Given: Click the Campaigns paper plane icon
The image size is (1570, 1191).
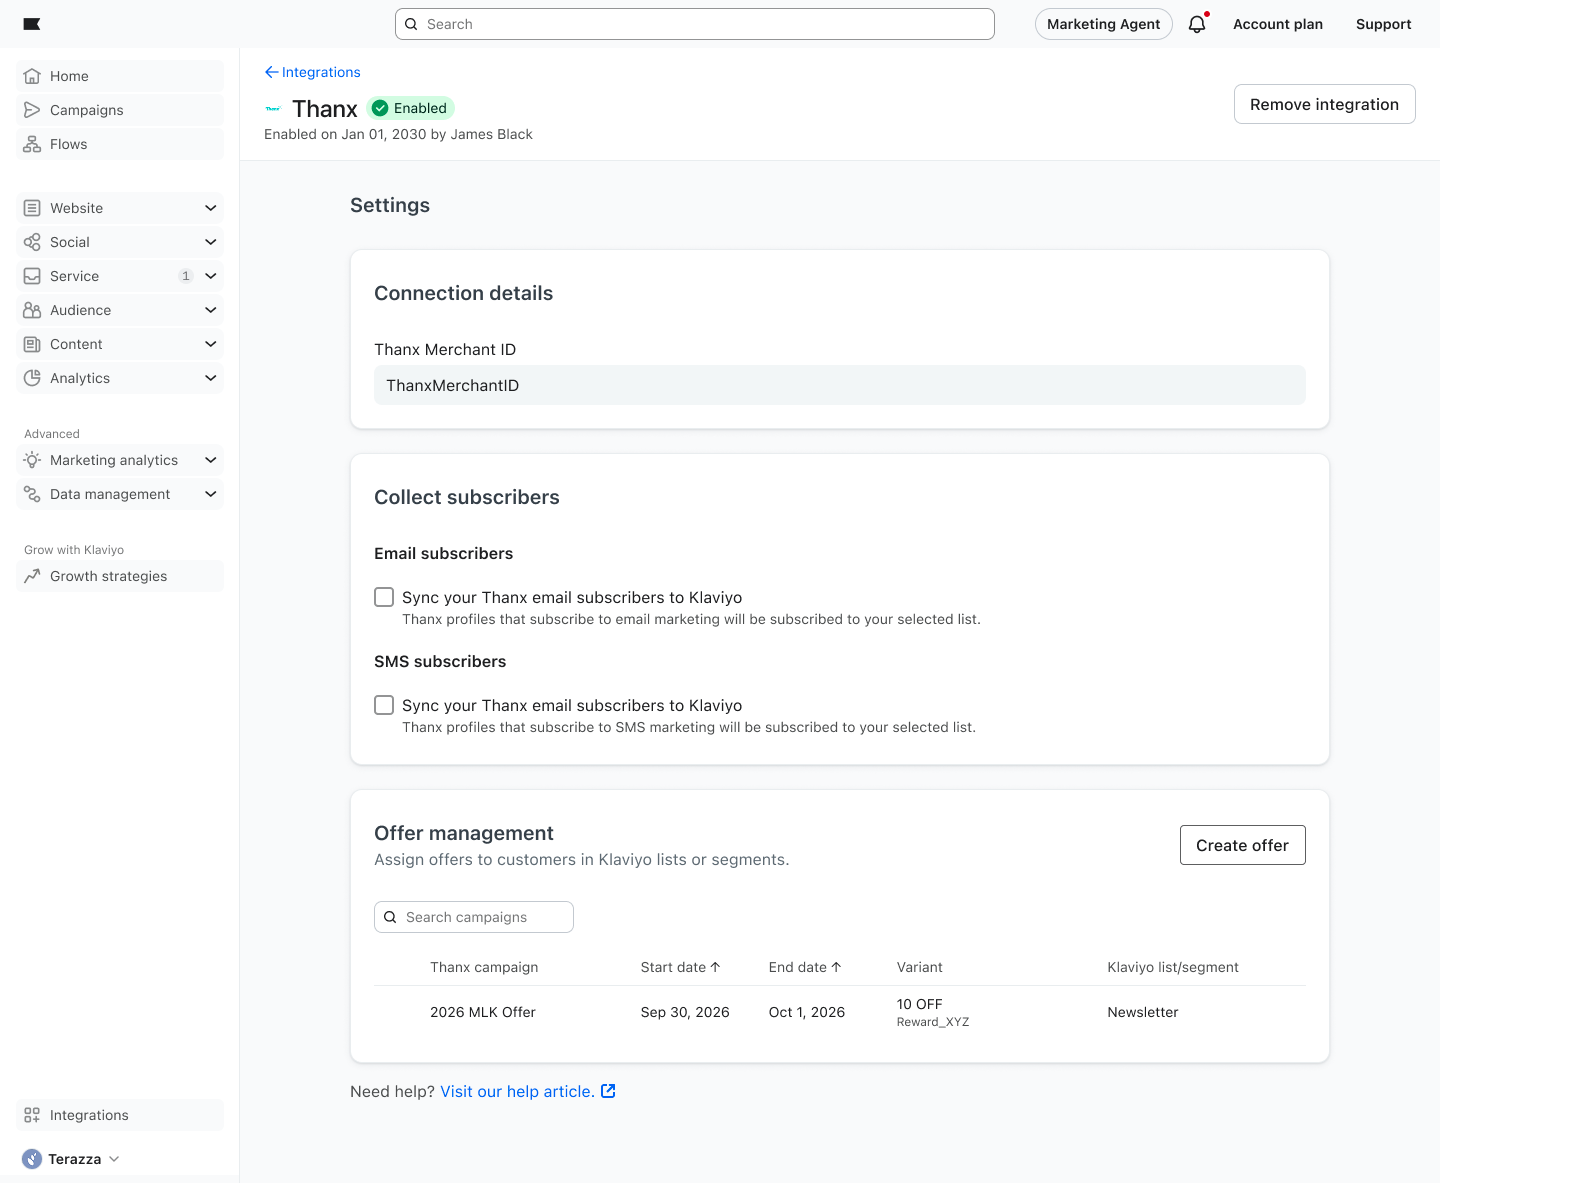Looking at the screenshot, I should tap(32, 110).
